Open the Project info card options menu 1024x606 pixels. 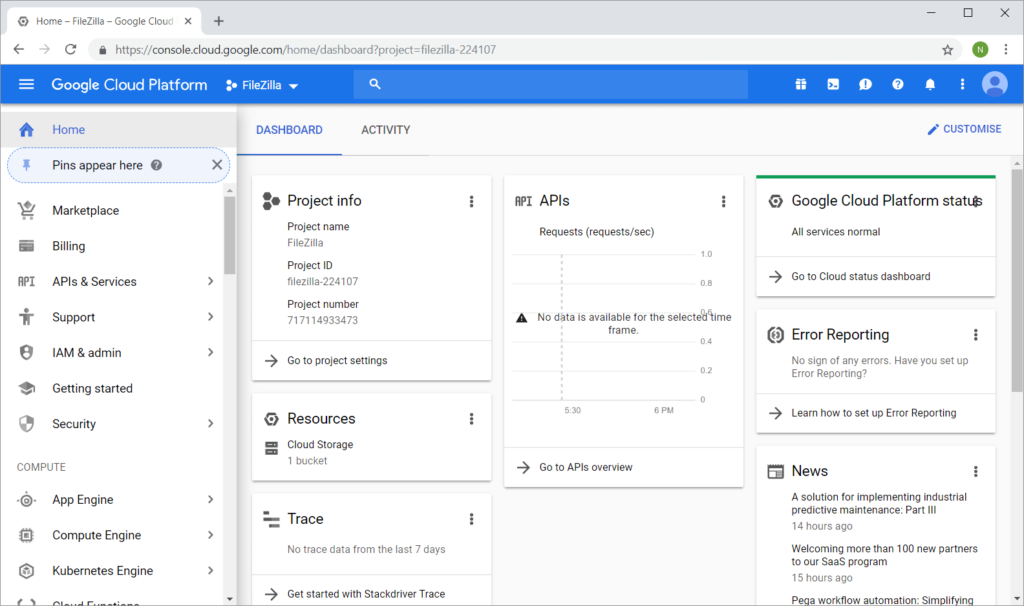pos(472,201)
